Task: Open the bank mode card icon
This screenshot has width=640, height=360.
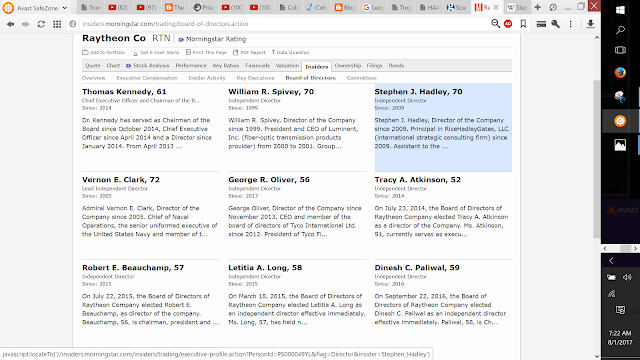Action: 541,24
